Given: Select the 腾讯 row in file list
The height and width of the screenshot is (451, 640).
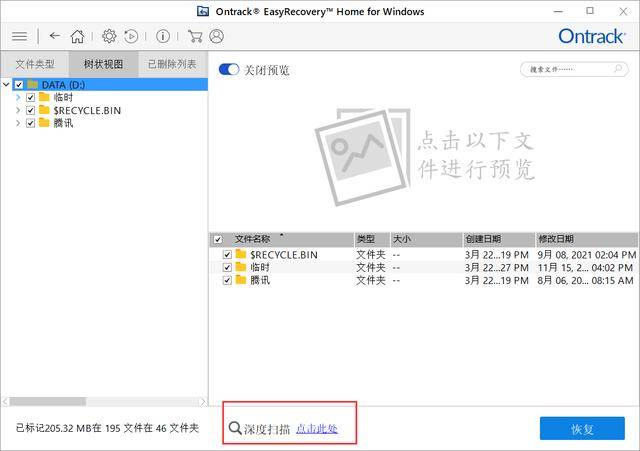Looking at the screenshot, I should point(423,280).
